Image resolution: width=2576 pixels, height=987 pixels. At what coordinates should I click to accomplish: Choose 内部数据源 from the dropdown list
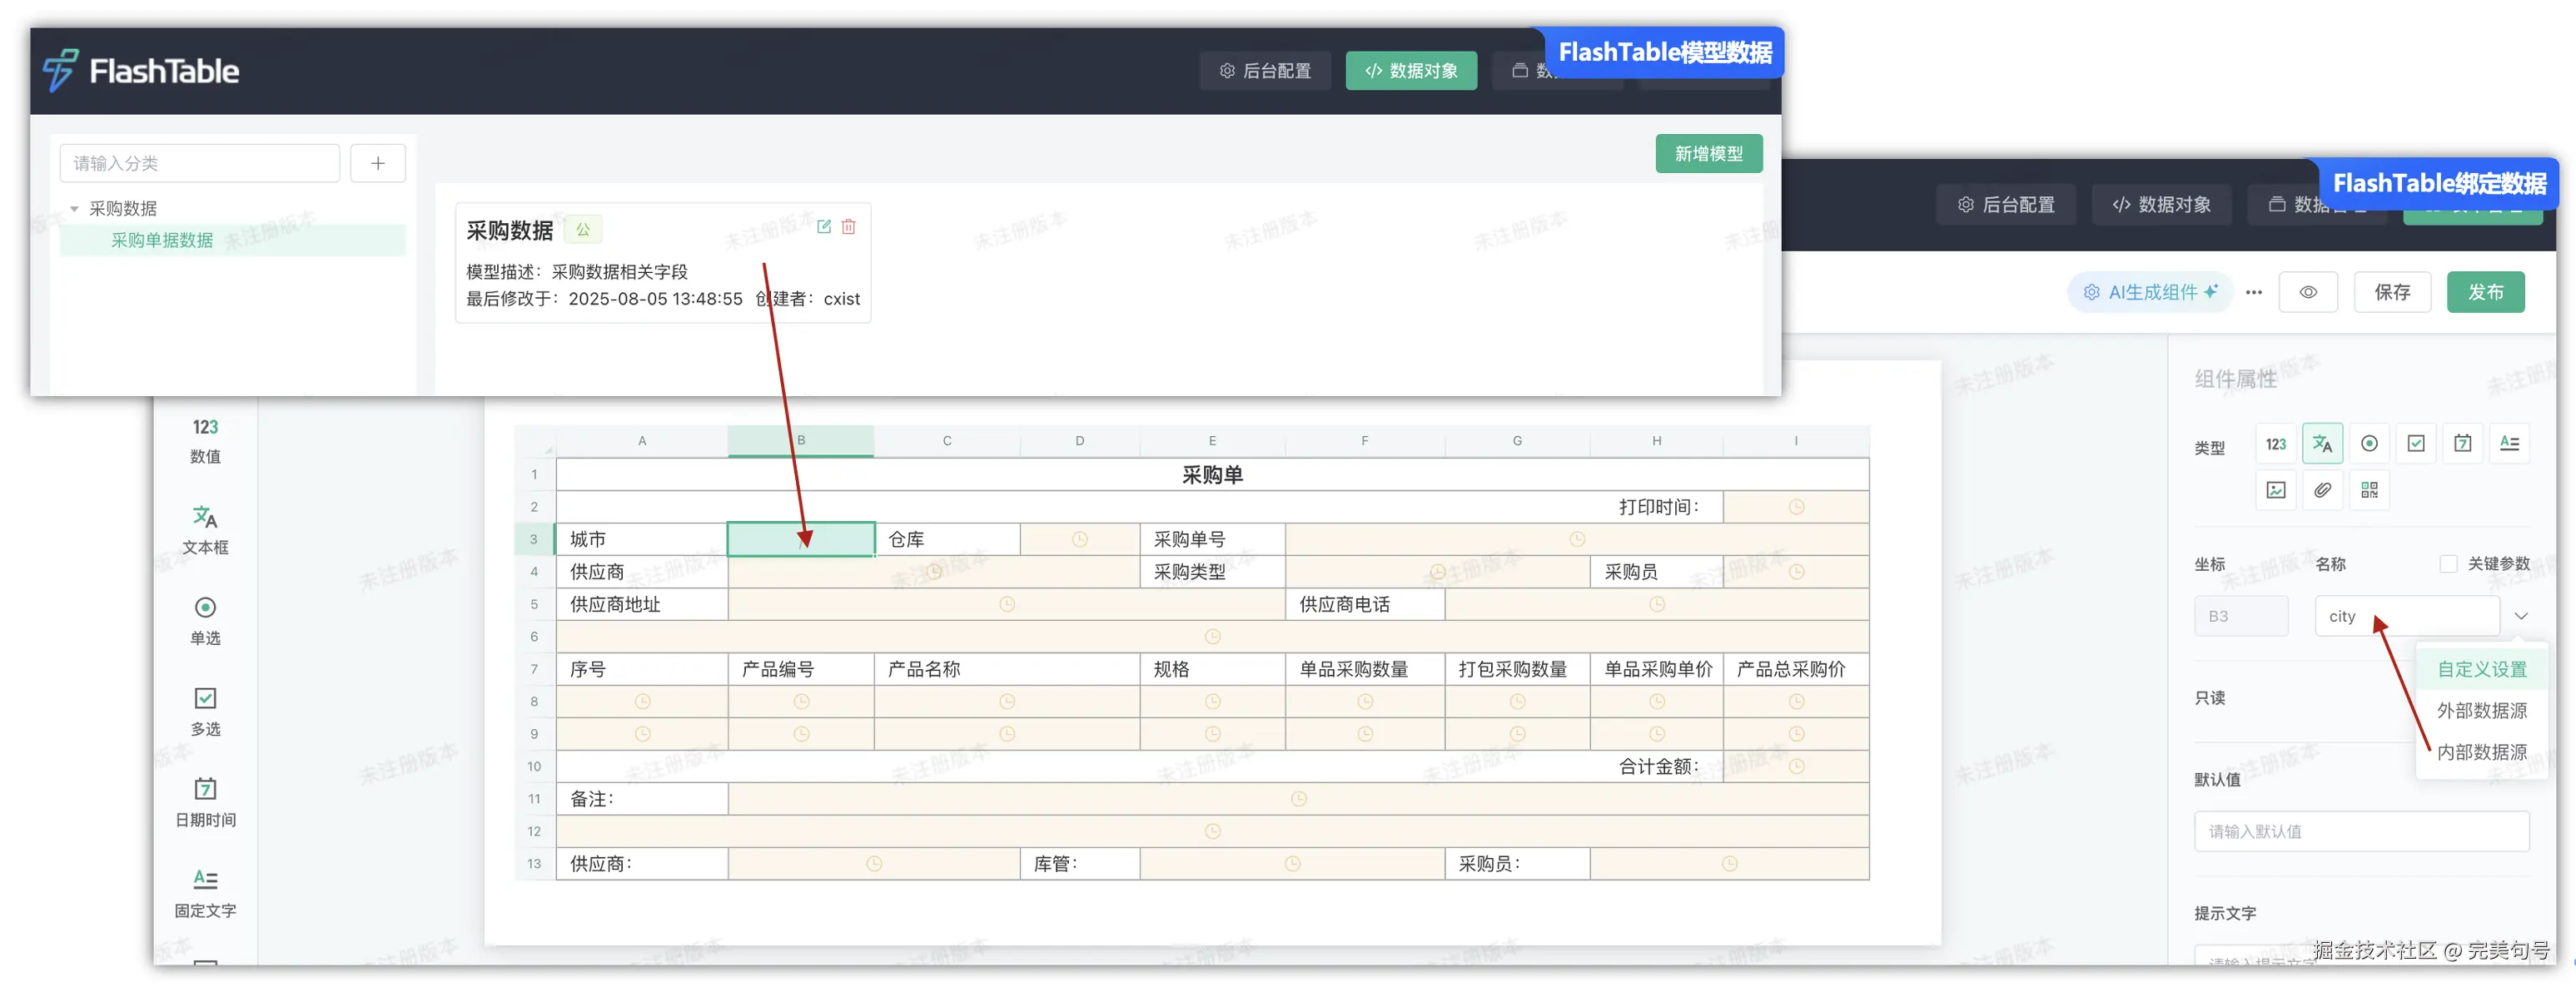[x=2481, y=752]
